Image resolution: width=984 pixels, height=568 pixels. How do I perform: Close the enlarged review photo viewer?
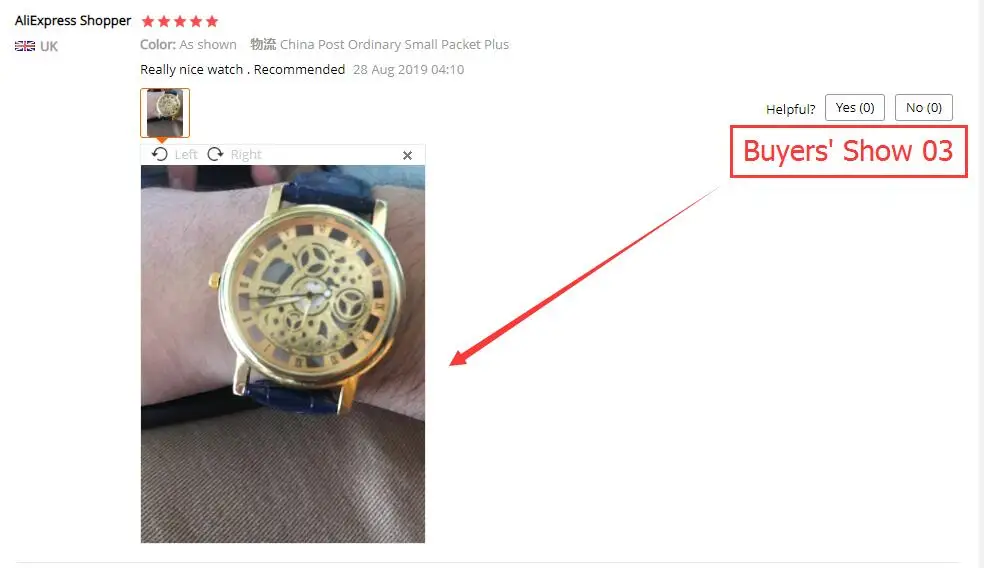coord(407,155)
